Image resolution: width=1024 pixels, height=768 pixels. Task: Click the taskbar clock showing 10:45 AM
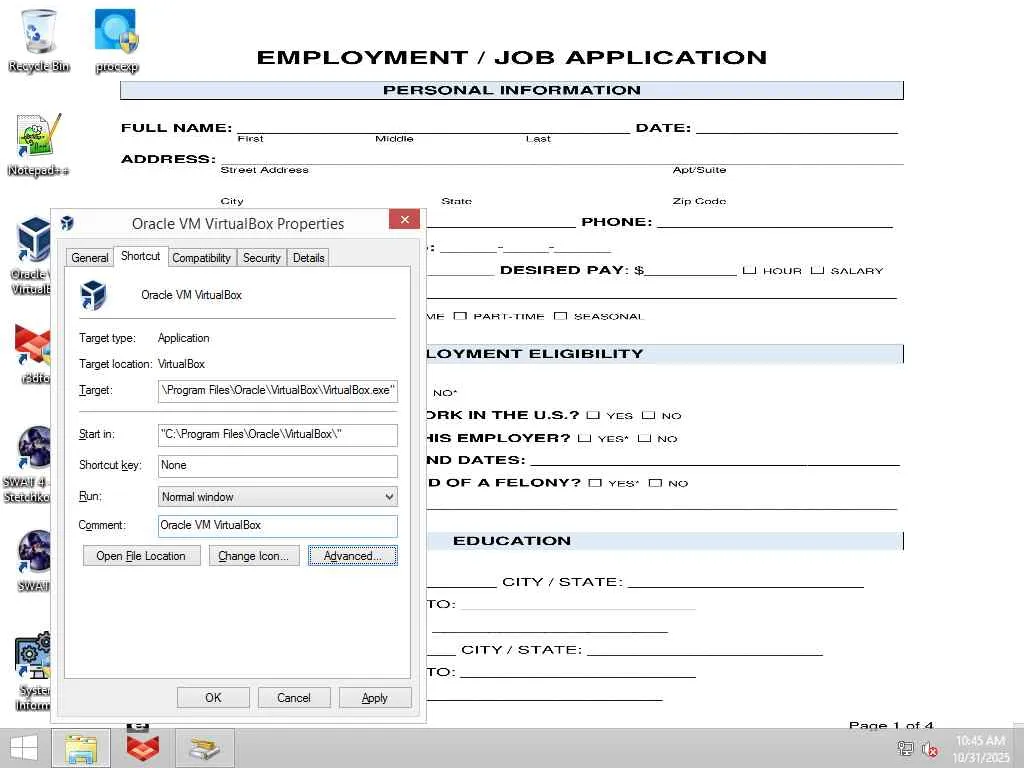[x=980, y=748]
